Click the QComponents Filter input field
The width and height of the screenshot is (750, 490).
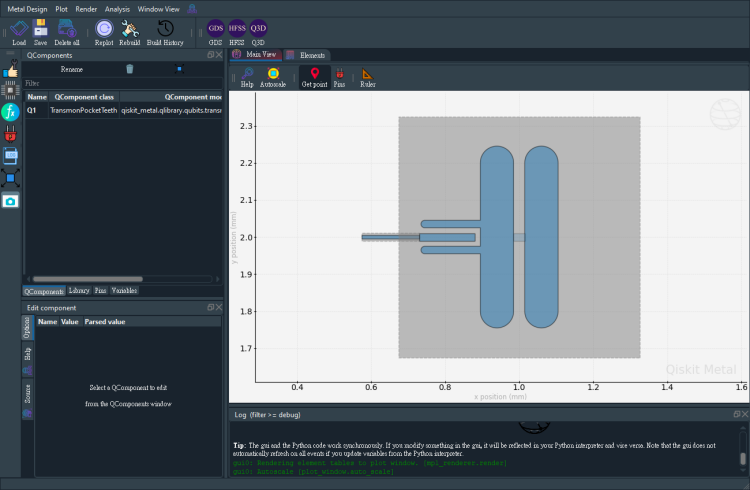pos(122,83)
